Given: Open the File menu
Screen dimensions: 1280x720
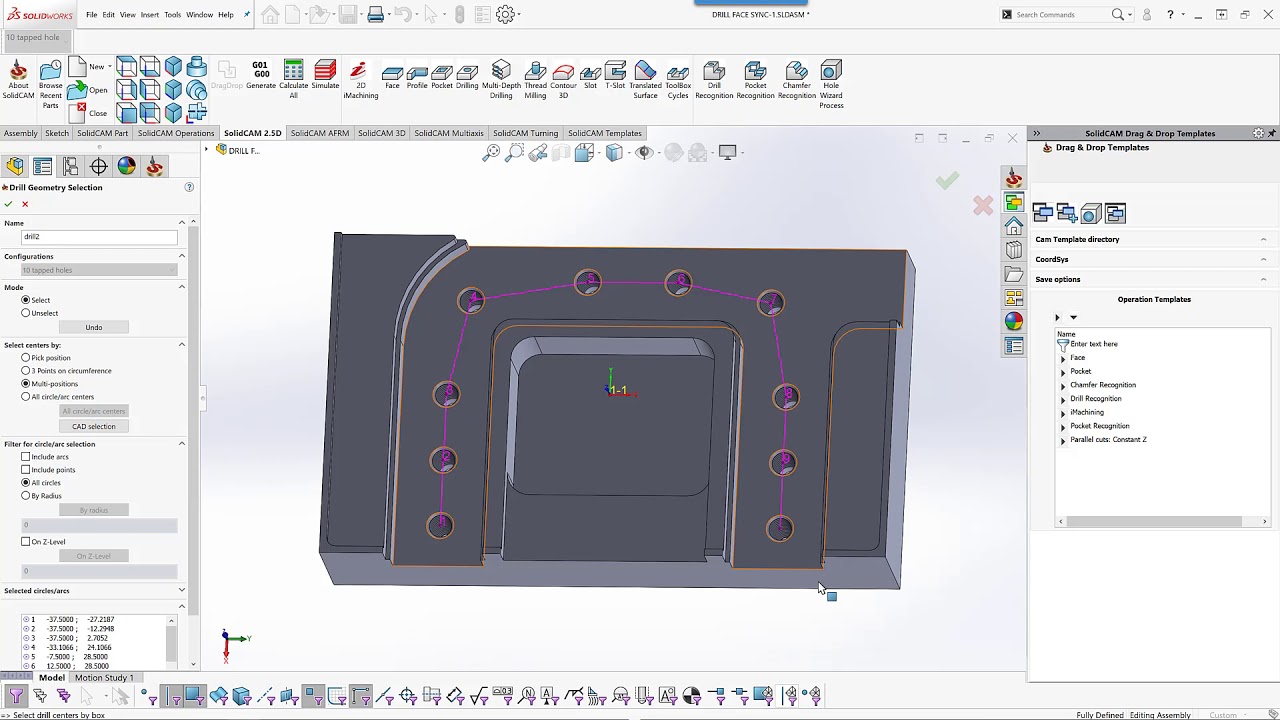Looking at the screenshot, I should [92, 15].
